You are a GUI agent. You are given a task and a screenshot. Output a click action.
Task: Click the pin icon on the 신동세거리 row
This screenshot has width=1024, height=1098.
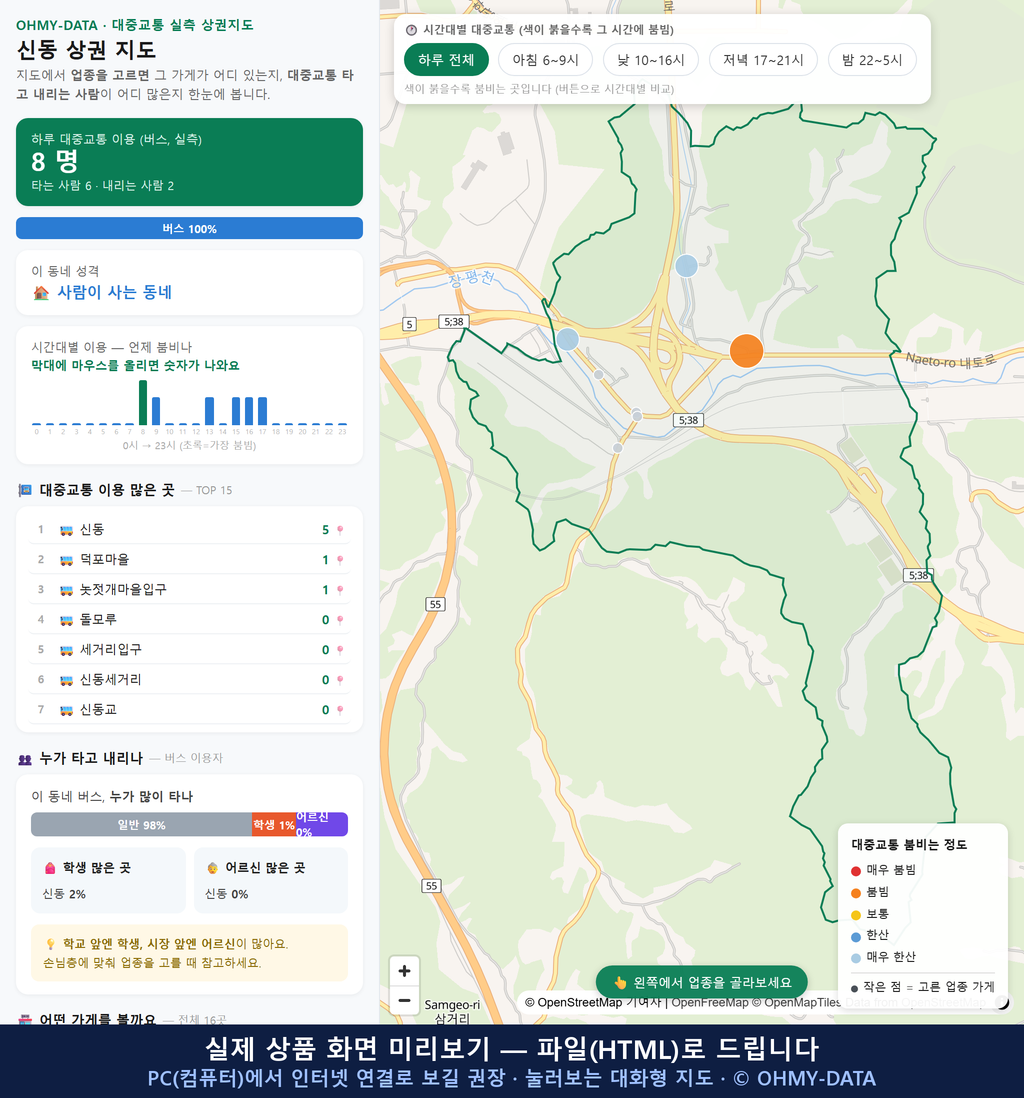pyautogui.click(x=340, y=681)
